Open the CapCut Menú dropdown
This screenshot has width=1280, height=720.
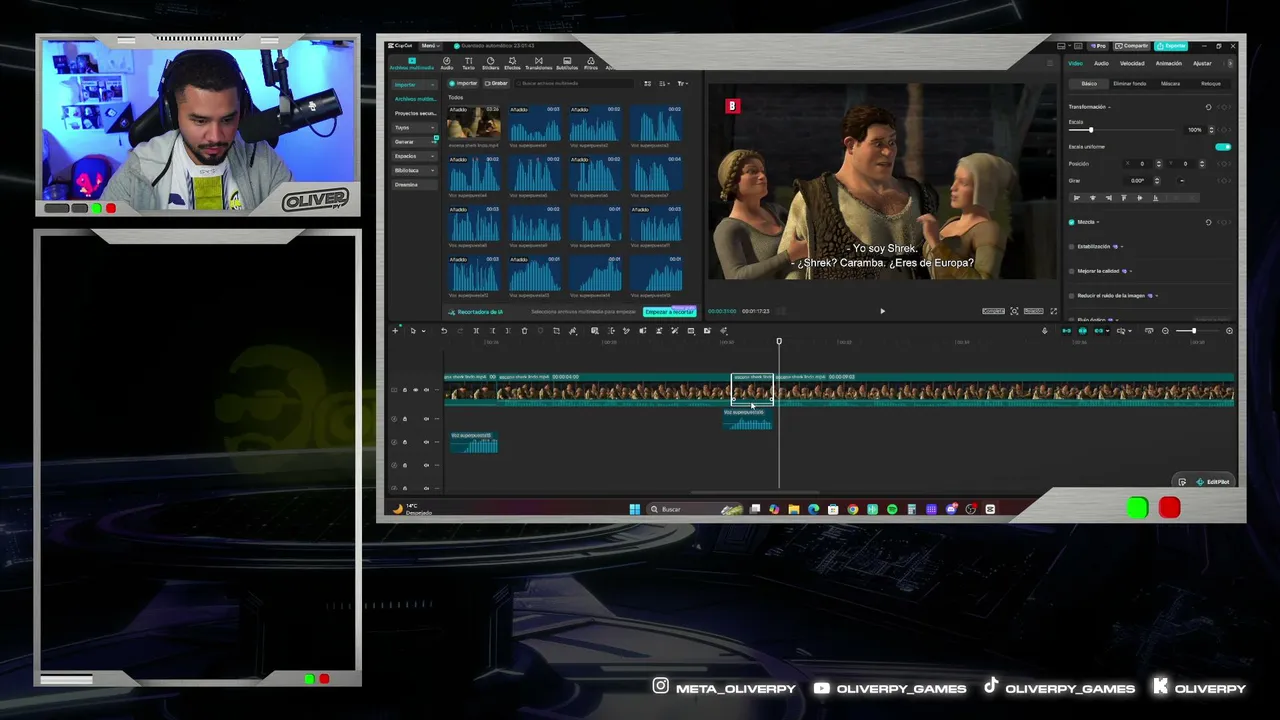[x=429, y=46]
